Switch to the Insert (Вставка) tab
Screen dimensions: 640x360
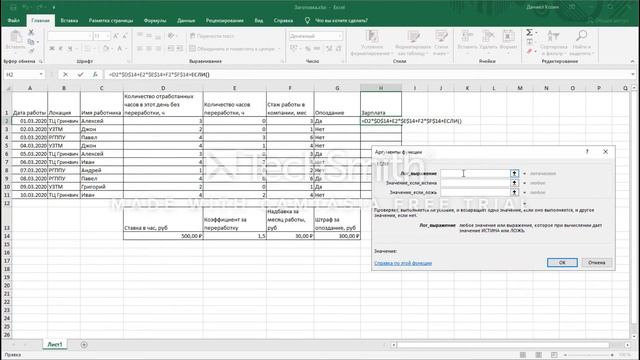69,20
